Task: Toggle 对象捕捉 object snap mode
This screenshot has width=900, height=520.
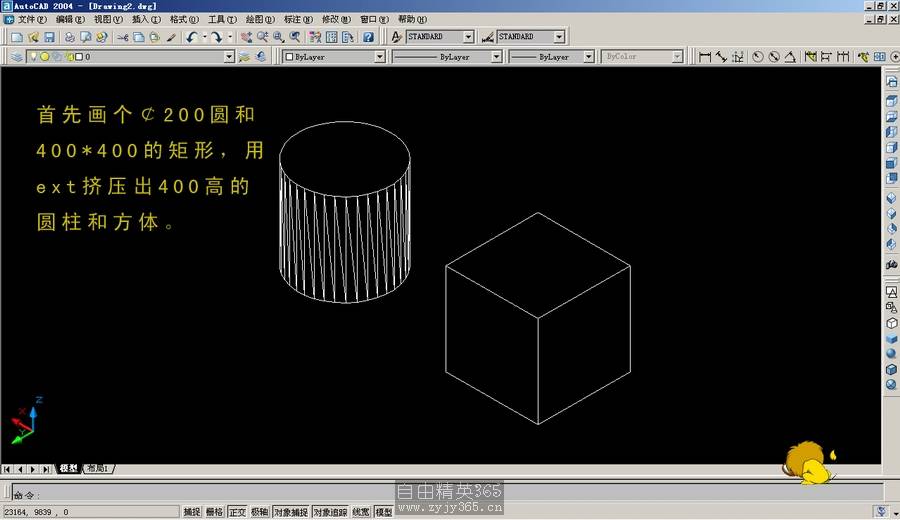Action: point(289,512)
